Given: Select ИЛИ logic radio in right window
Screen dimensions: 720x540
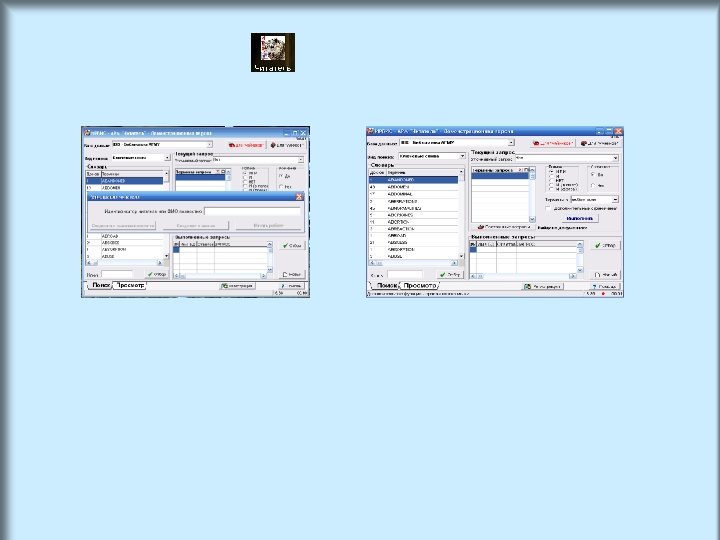Looking at the screenshot, I should 551,171.
